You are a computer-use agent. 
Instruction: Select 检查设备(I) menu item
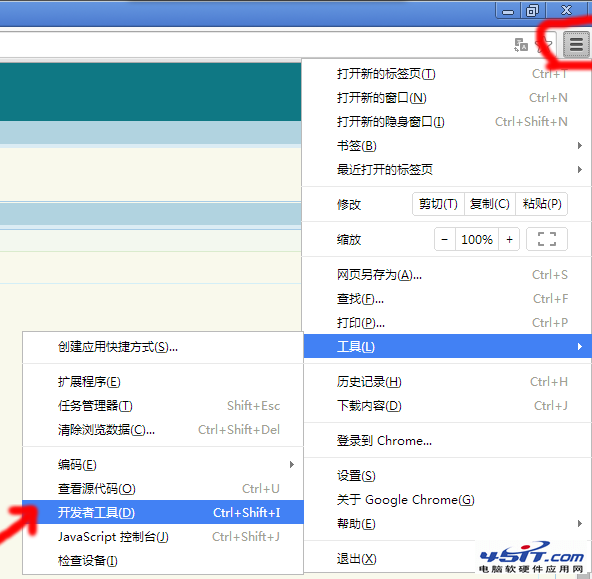tap(163, 561)
